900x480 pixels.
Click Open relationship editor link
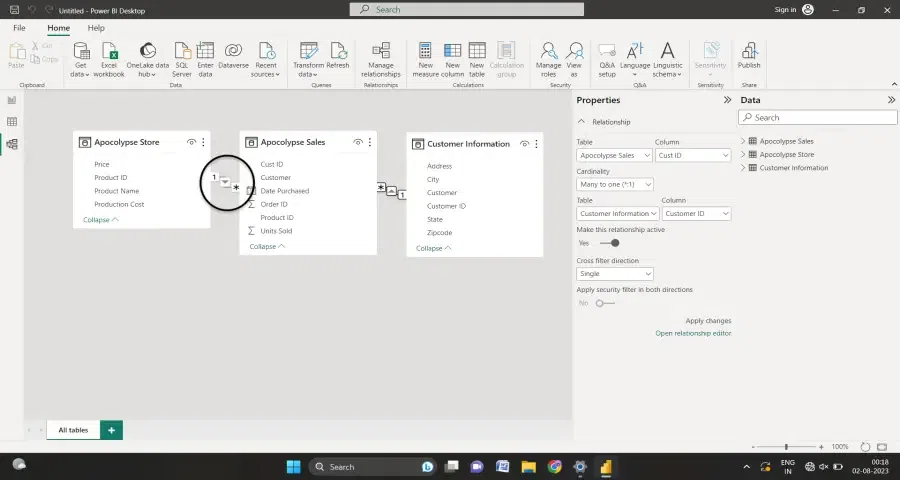tap(693, 333)
